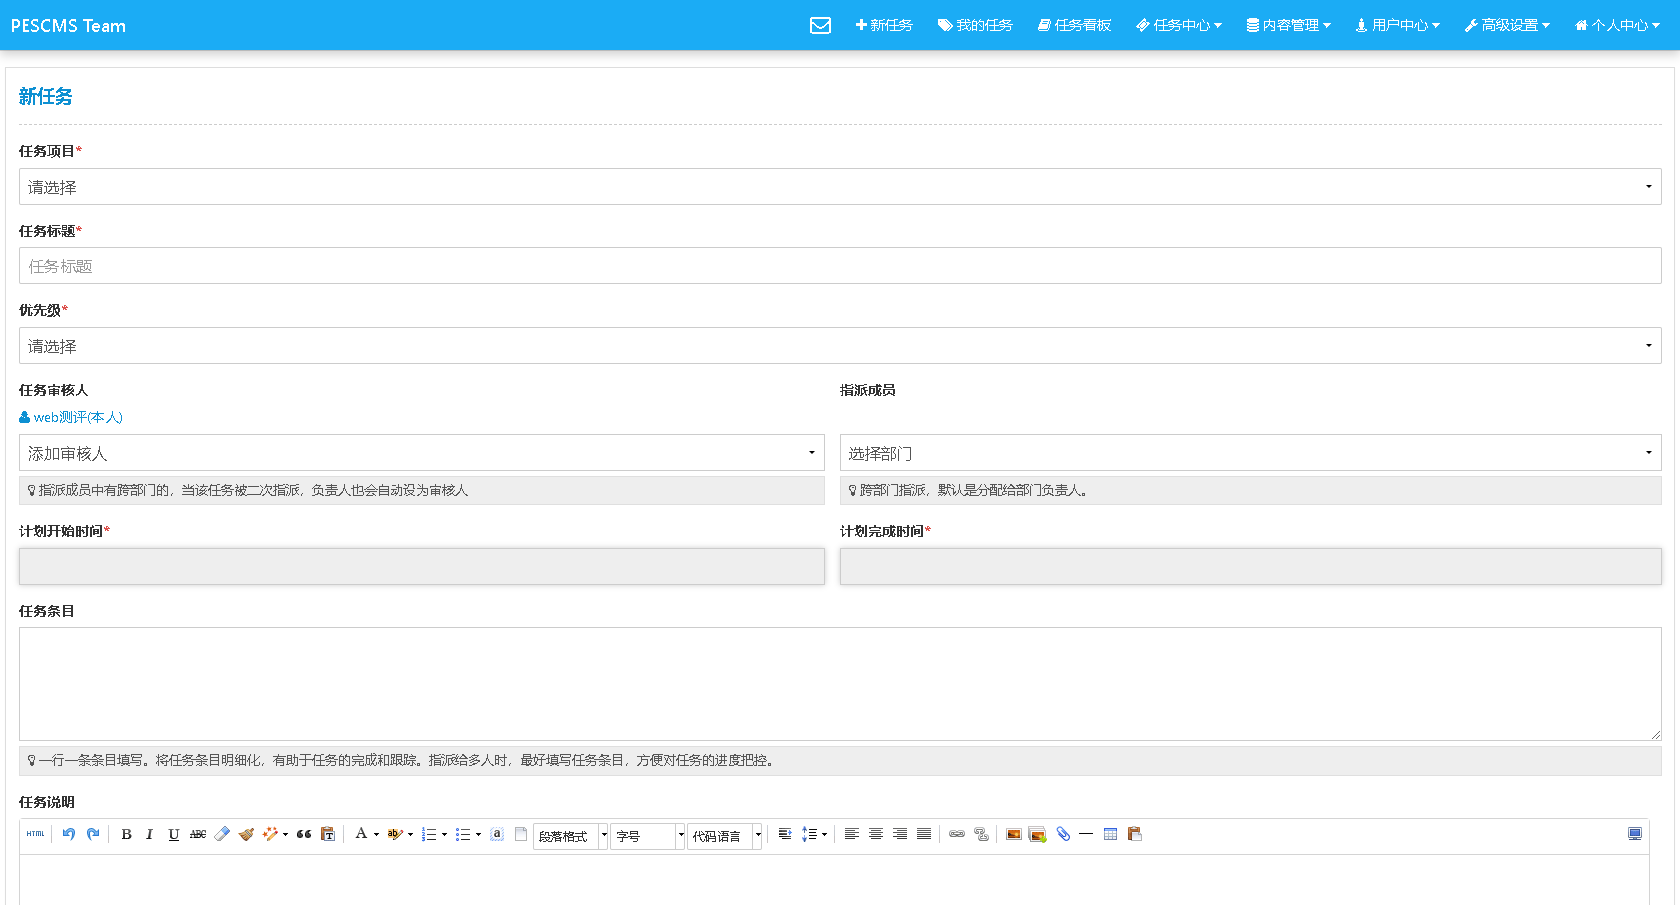
Task: Open the mail envelope icon in navbar
Action: [x=820, y=25]
